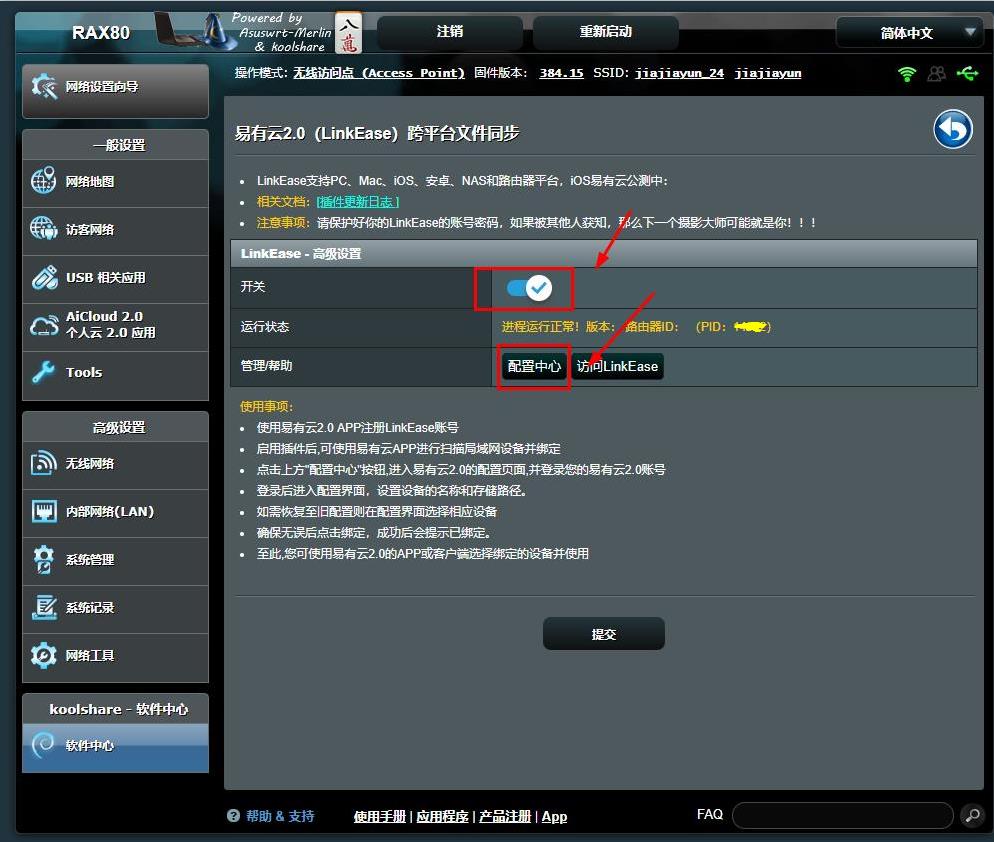Click the 内部网络(LAN) menu label

point(110,512)
